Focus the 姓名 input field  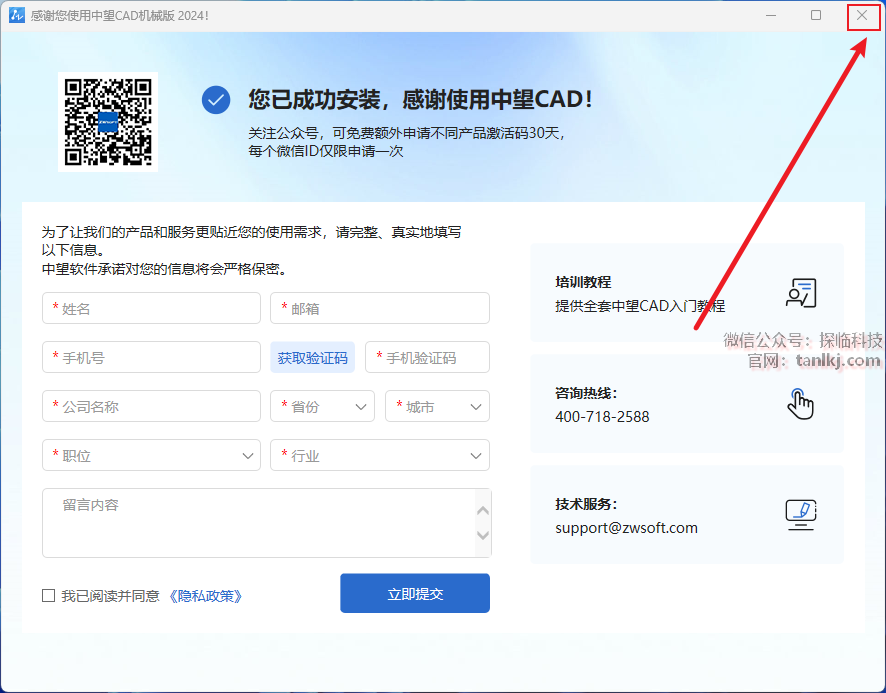151,309
